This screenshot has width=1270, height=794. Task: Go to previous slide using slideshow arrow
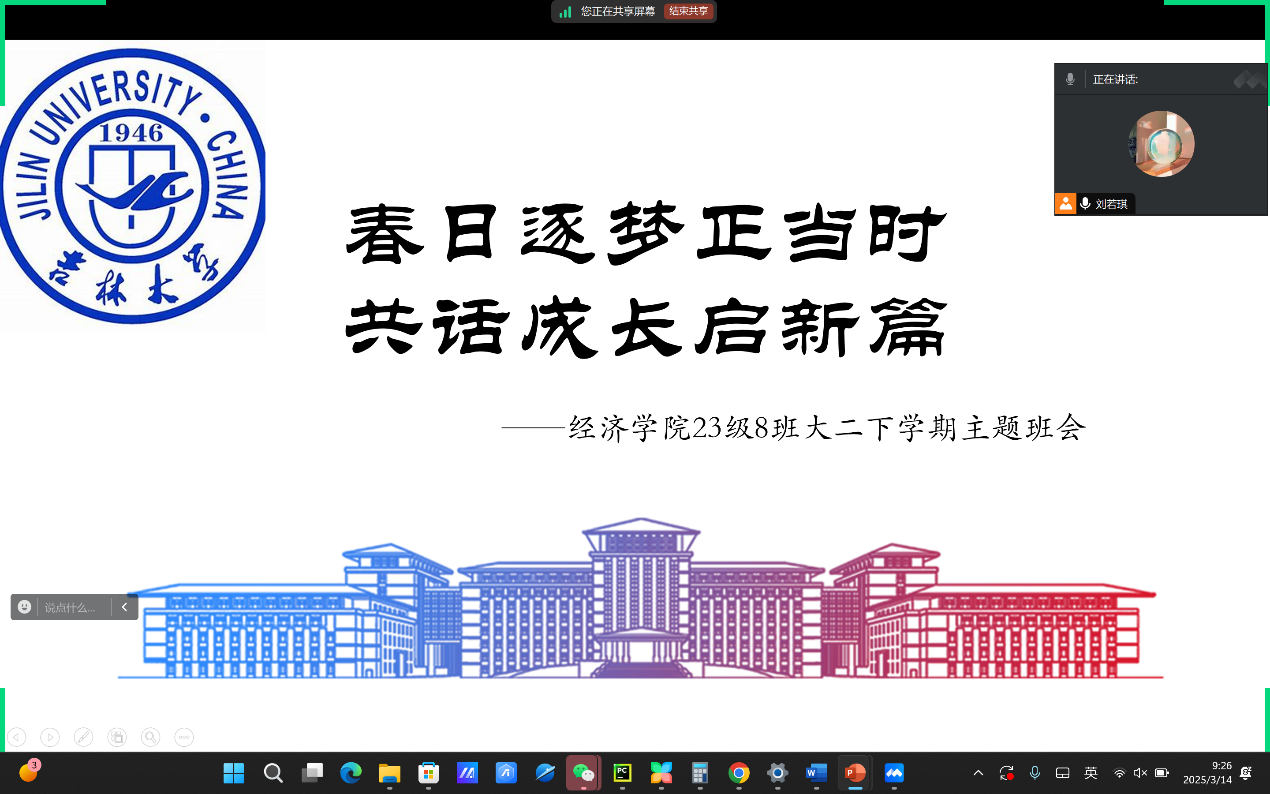pyautogui.click(x=16, y=738)
